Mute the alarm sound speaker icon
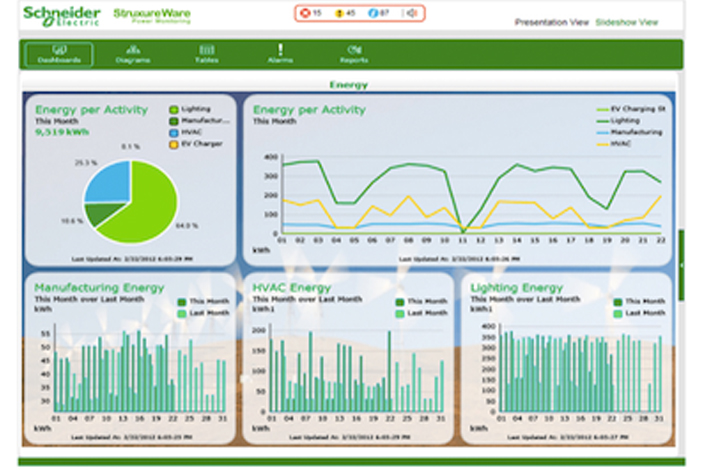 [408, 13]
